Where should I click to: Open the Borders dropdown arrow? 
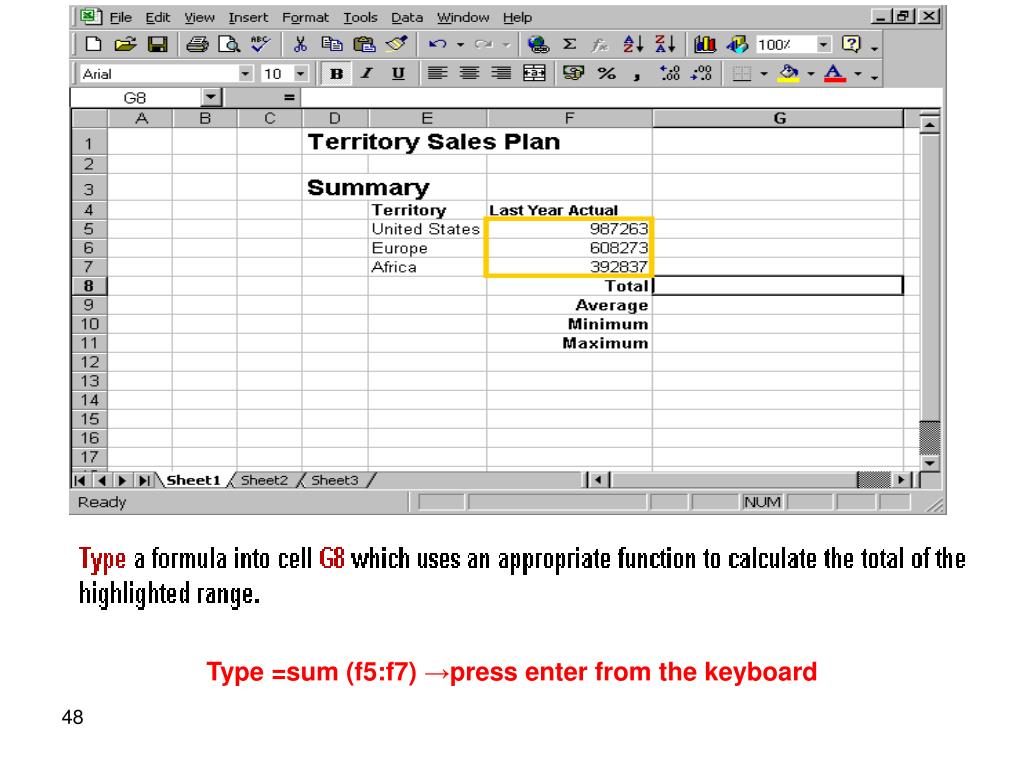[763, 74]
